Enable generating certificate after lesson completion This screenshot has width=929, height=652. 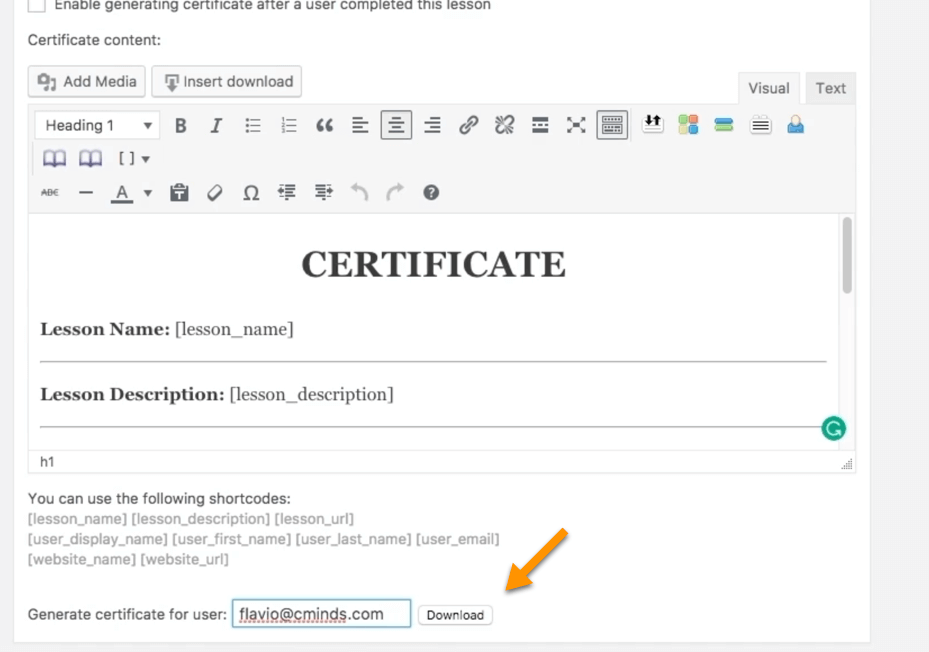(x=37, y=5)
